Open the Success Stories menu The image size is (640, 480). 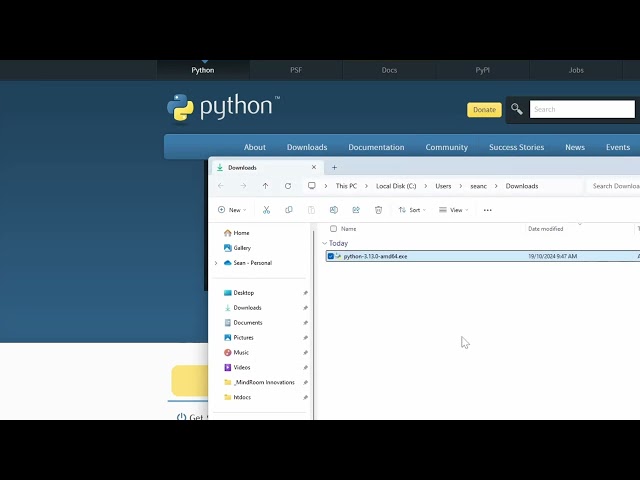tap(516, 147)
